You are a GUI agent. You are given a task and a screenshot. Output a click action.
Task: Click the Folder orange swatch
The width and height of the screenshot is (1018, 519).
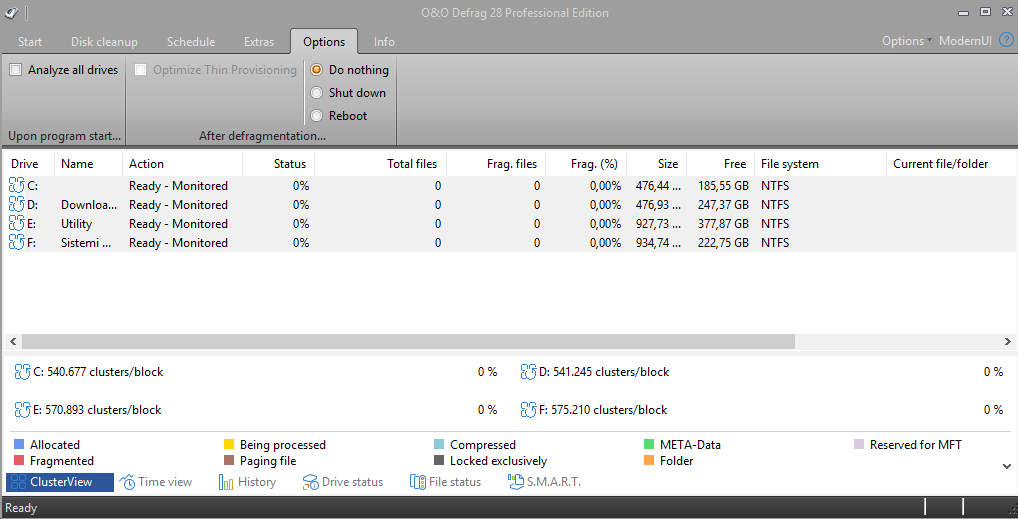tap(649, 461)
